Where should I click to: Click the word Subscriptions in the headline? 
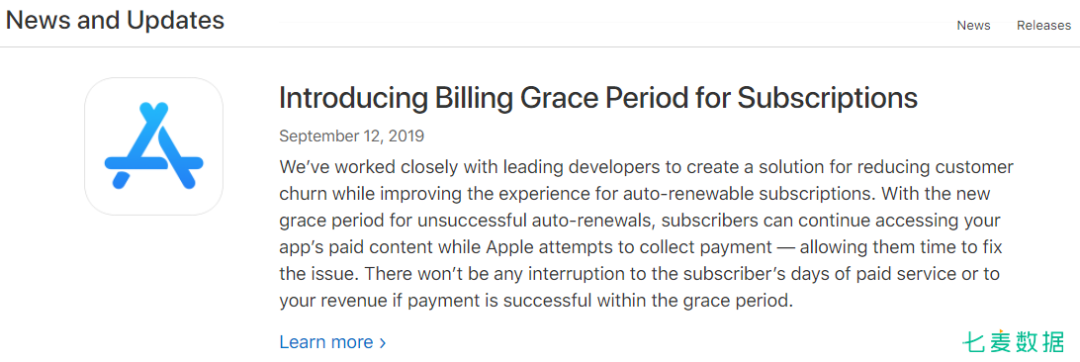pos(827,99)
